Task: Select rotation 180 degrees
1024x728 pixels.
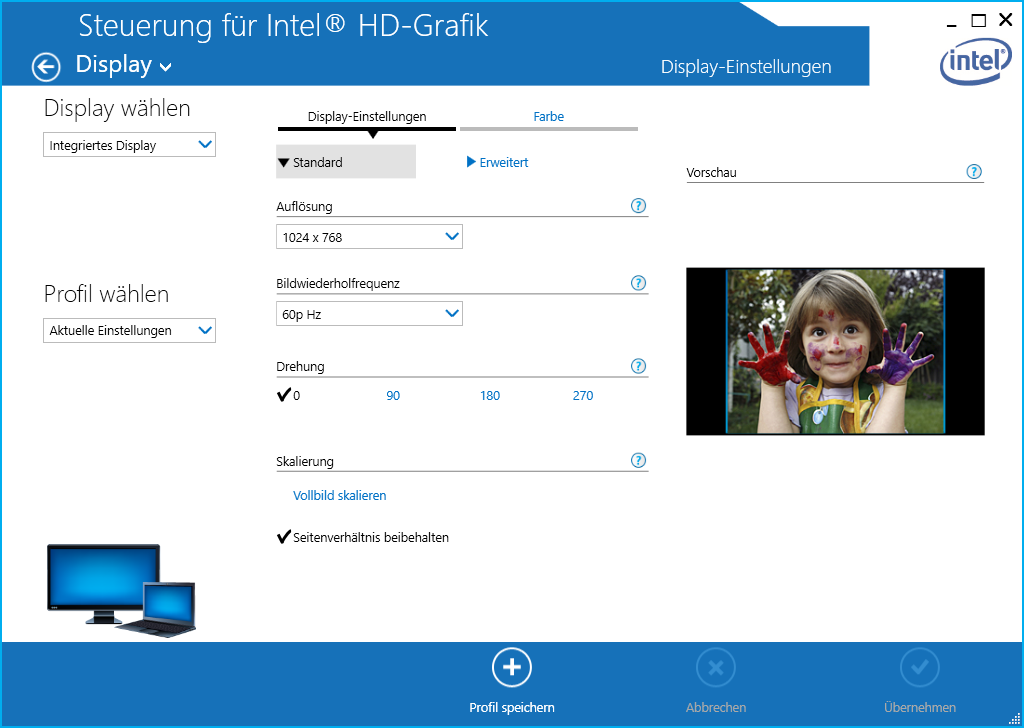Action: 490,396
